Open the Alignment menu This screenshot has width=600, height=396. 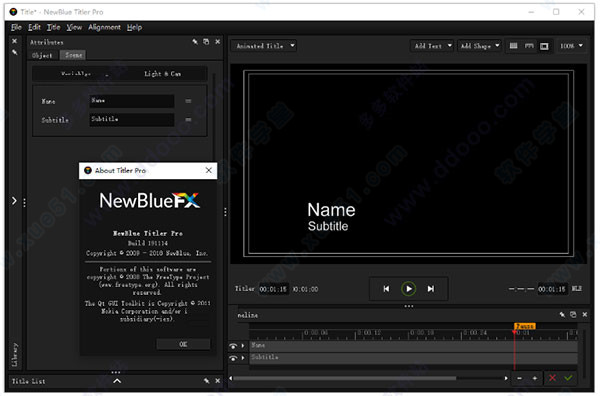(104, 27)
